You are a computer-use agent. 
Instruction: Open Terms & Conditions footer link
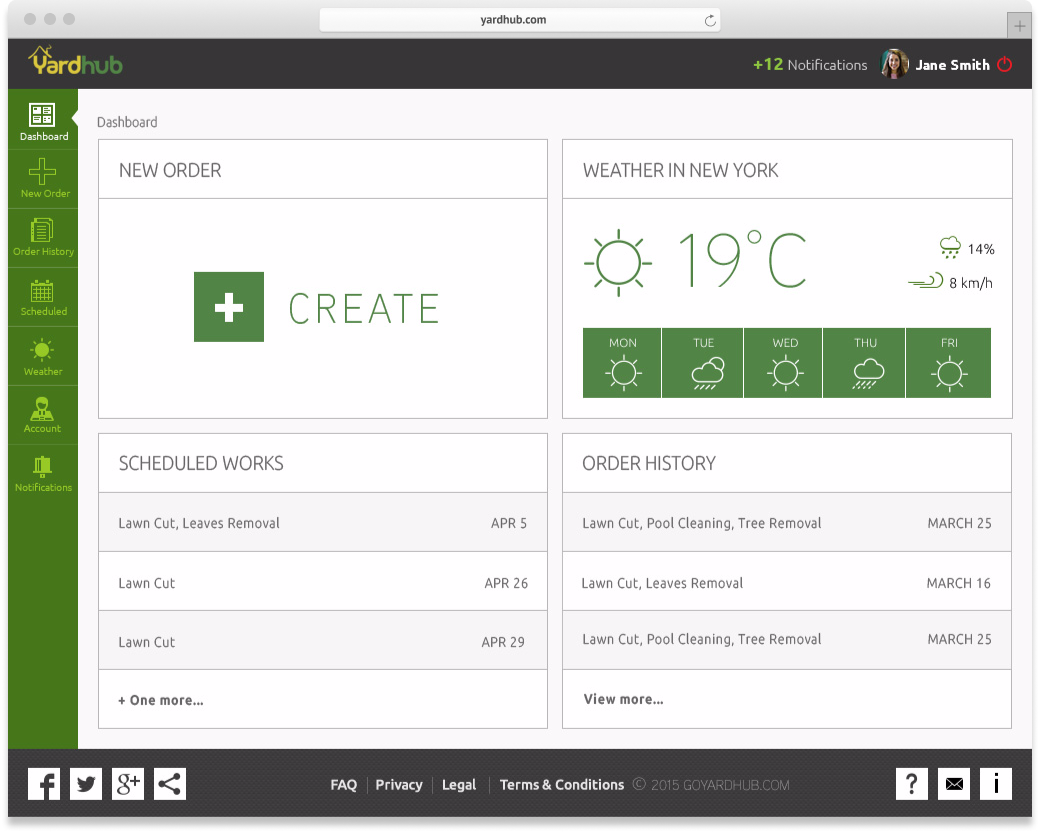coord(562,785)
